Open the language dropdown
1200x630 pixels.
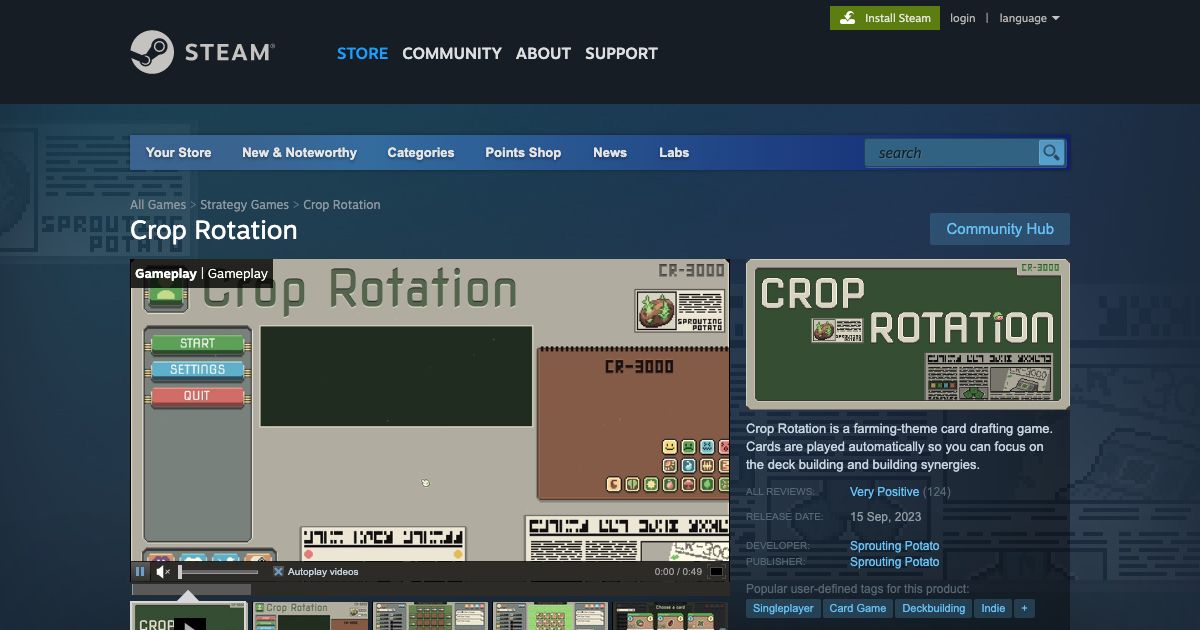(x=1029, y=17)
